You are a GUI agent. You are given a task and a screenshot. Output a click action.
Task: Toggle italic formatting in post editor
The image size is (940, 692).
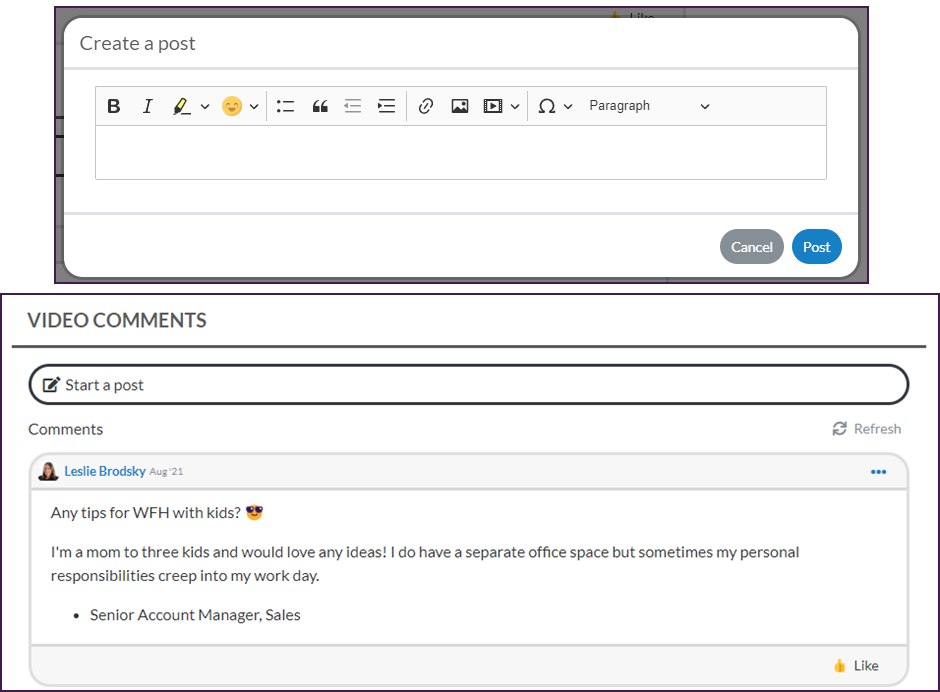pyautogui.click(x=147, y=106)
